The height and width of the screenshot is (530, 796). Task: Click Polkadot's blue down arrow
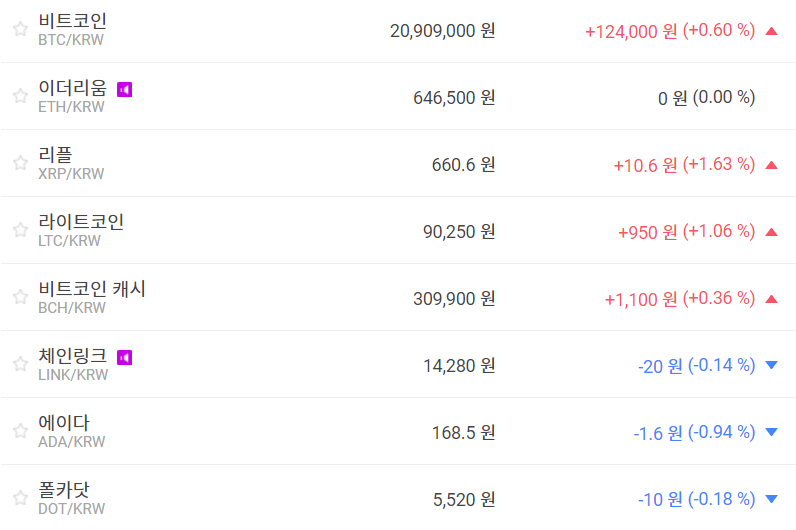[771, 500]
